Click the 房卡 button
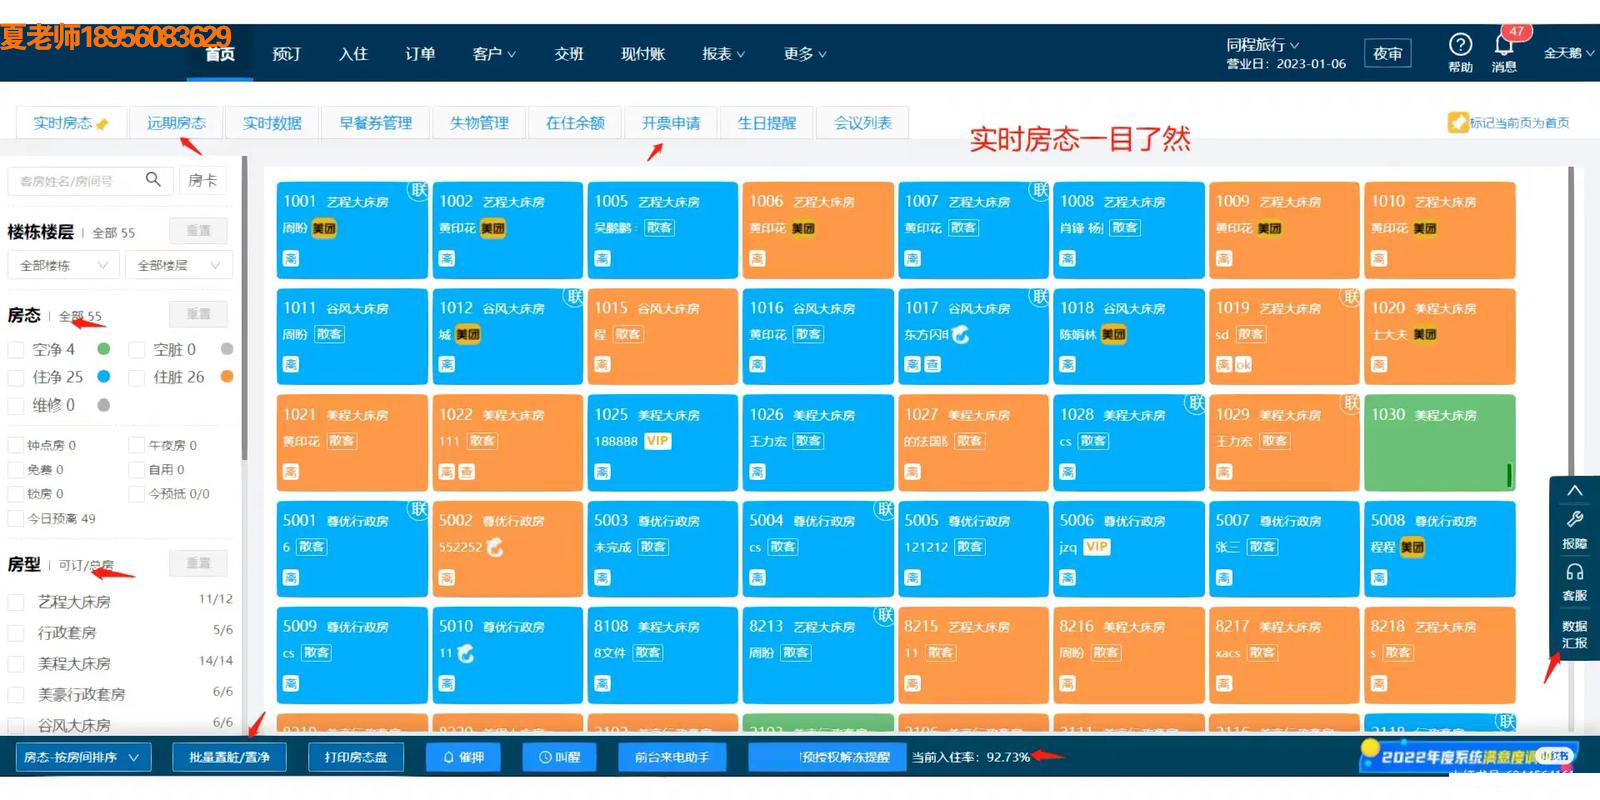The width and height of the screenshot is (1600, 800). coord(203,180)
